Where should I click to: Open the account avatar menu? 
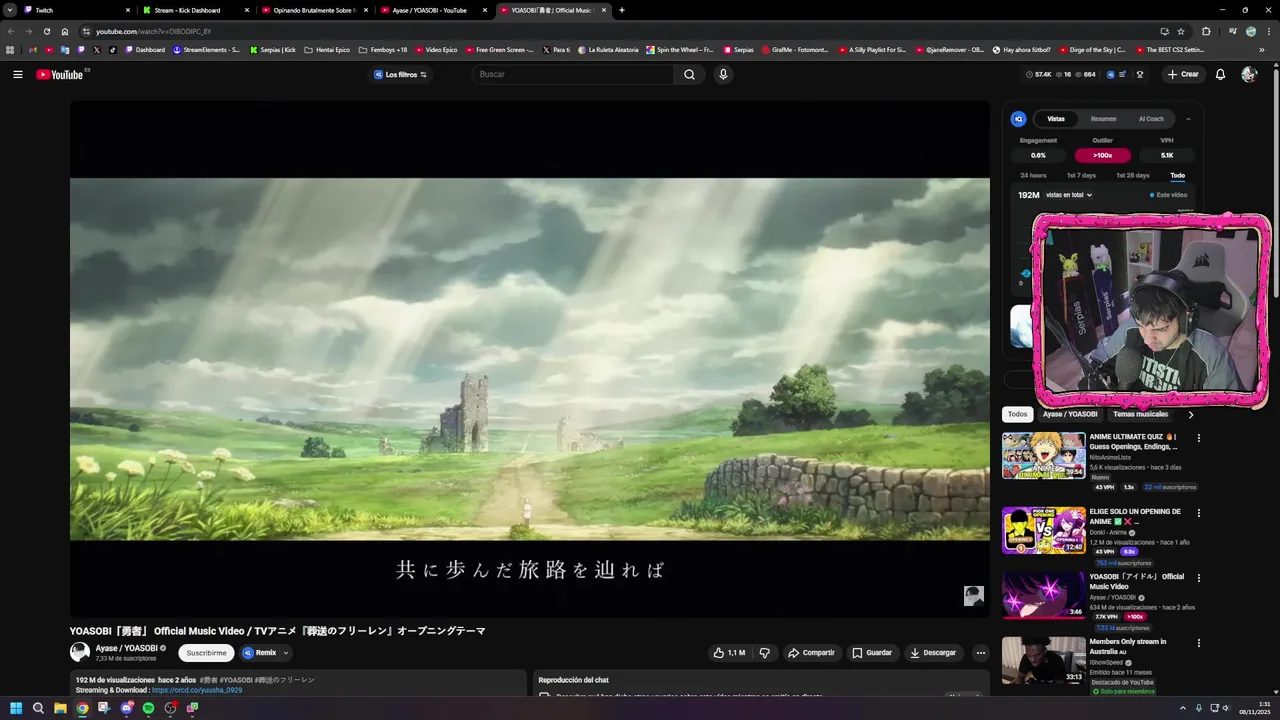(1248, 74)
